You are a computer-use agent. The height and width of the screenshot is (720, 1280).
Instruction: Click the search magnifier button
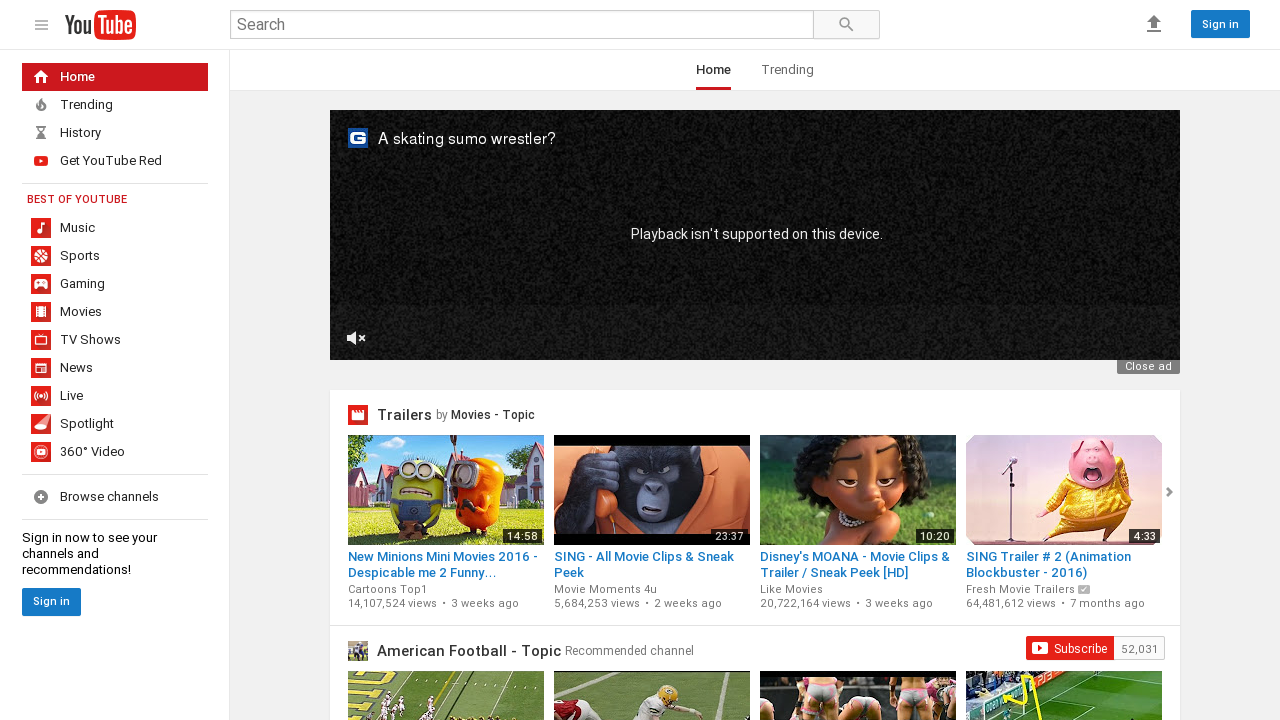tap(846, 25)
